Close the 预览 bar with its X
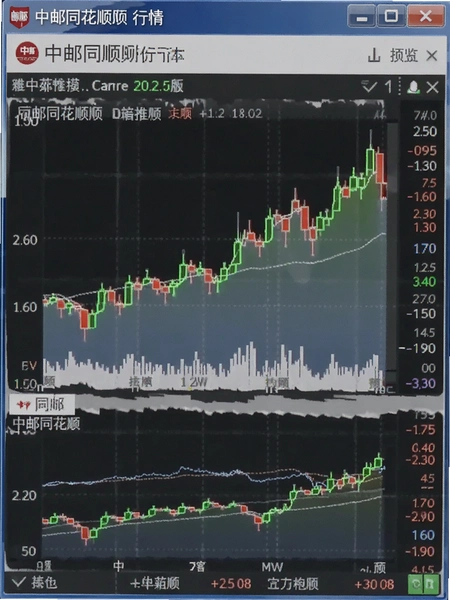Viewport: 450px width, 600px height. pyautogui.click(x=432, y=56)
